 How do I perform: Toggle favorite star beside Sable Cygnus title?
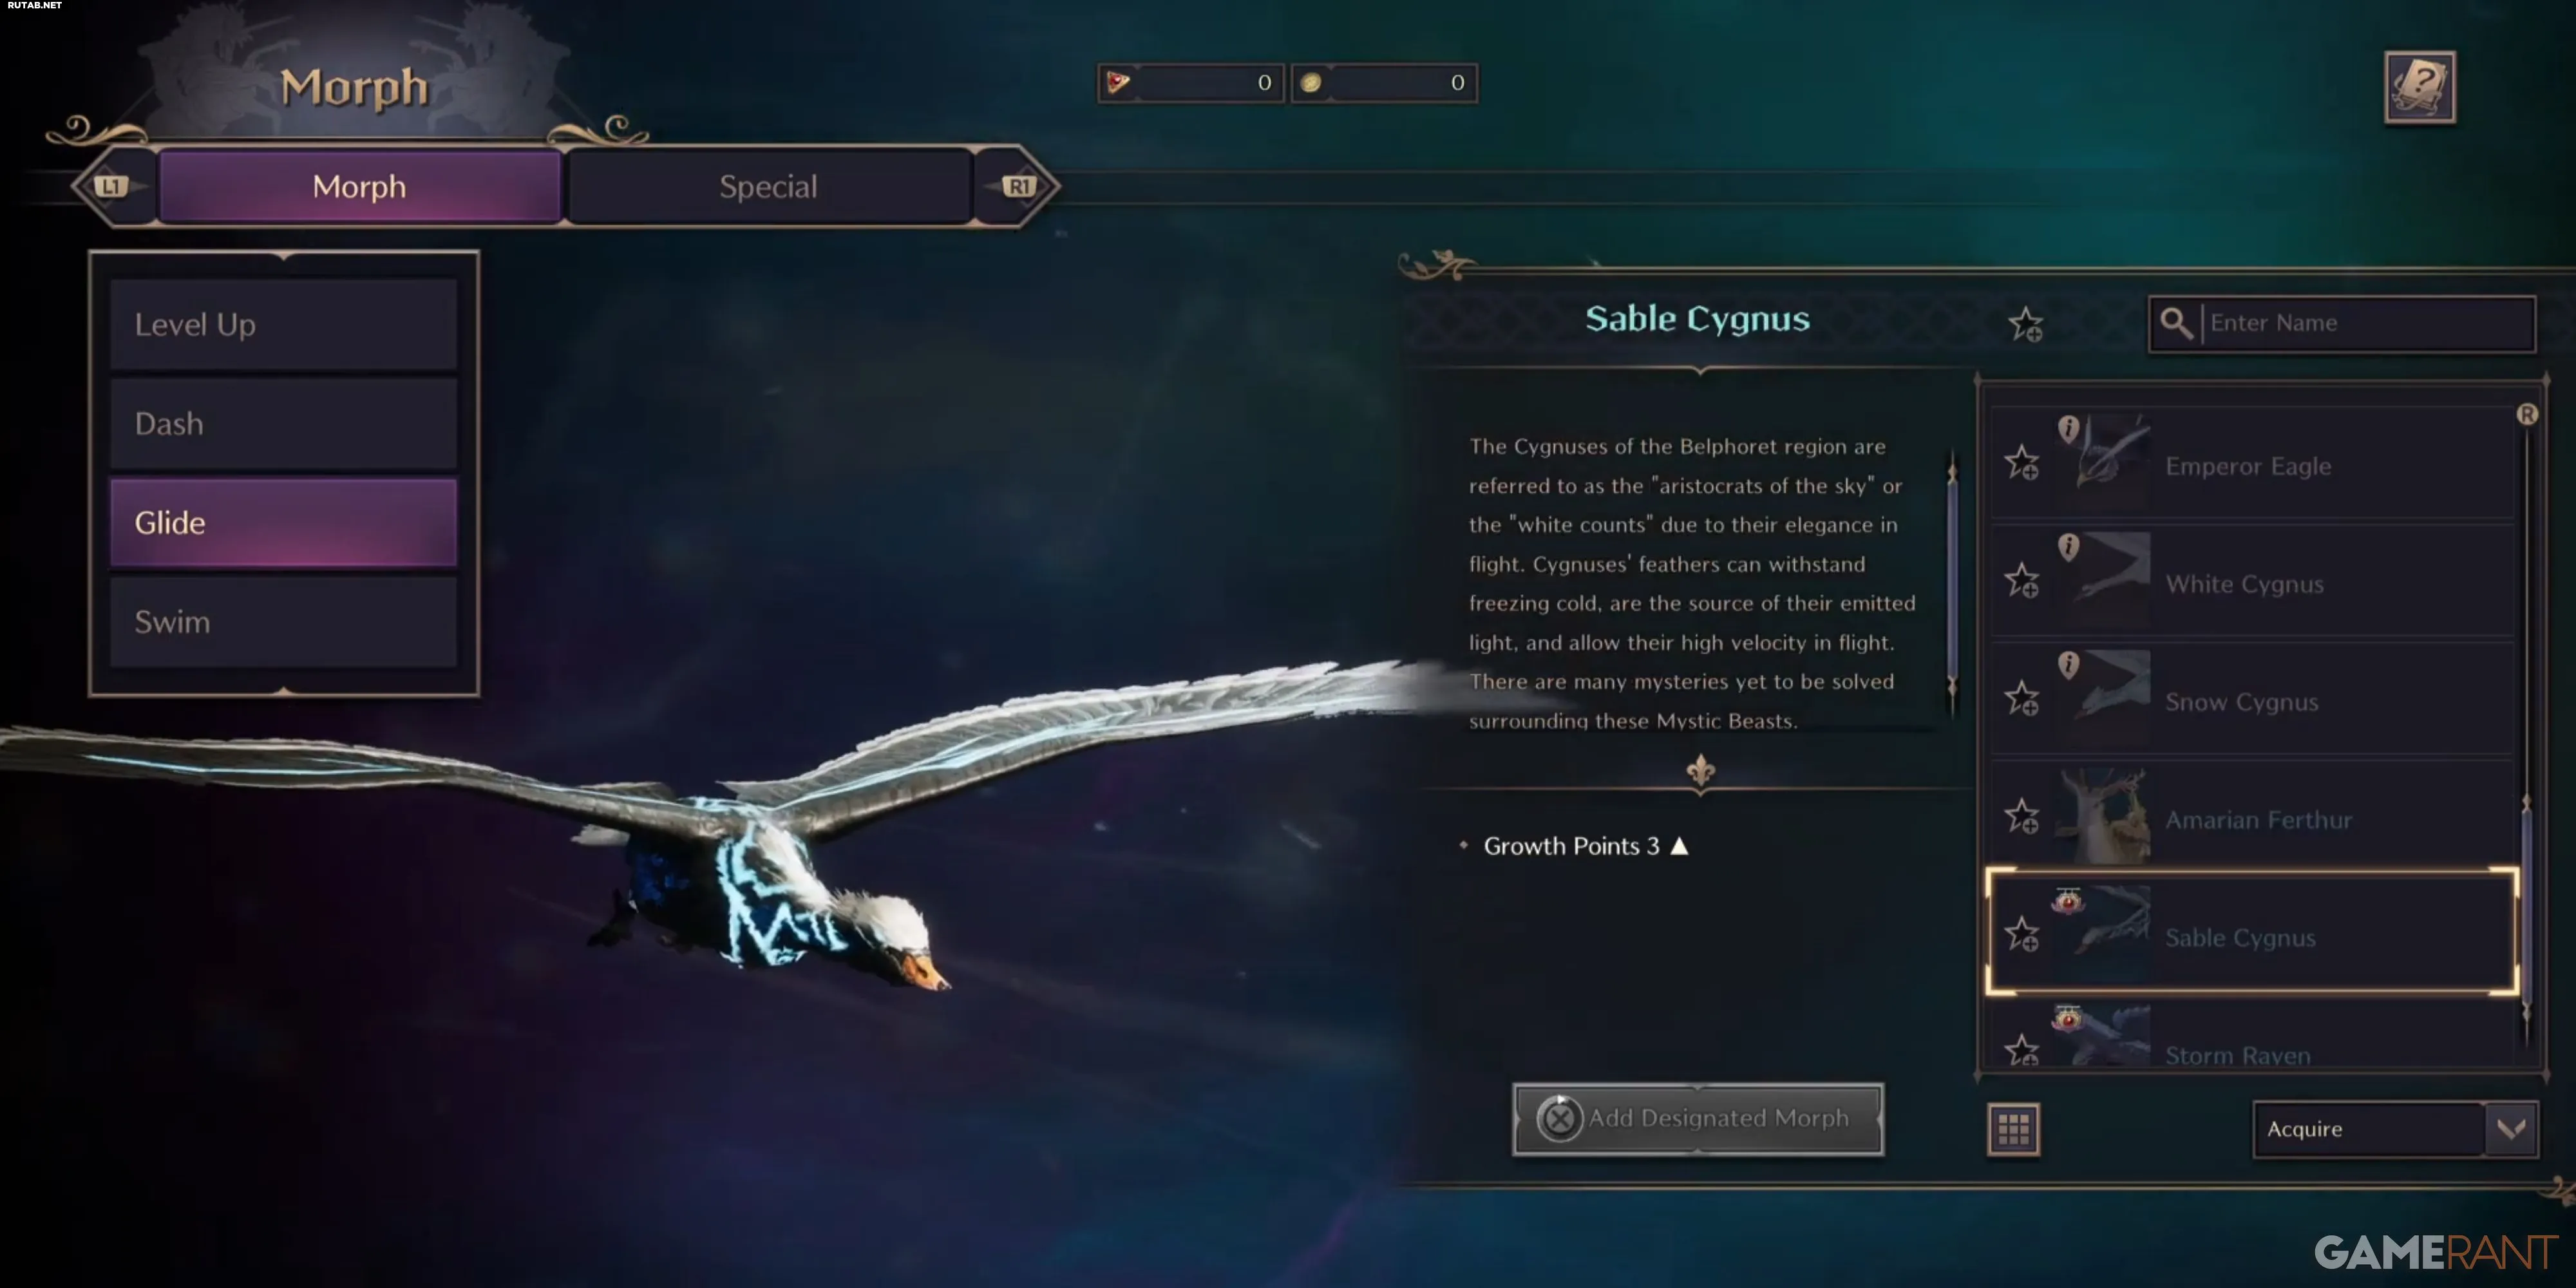coord(2025,324)
